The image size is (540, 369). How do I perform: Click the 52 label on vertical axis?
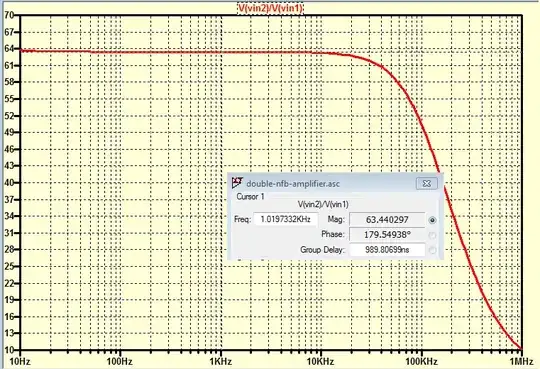click(9, 116)
